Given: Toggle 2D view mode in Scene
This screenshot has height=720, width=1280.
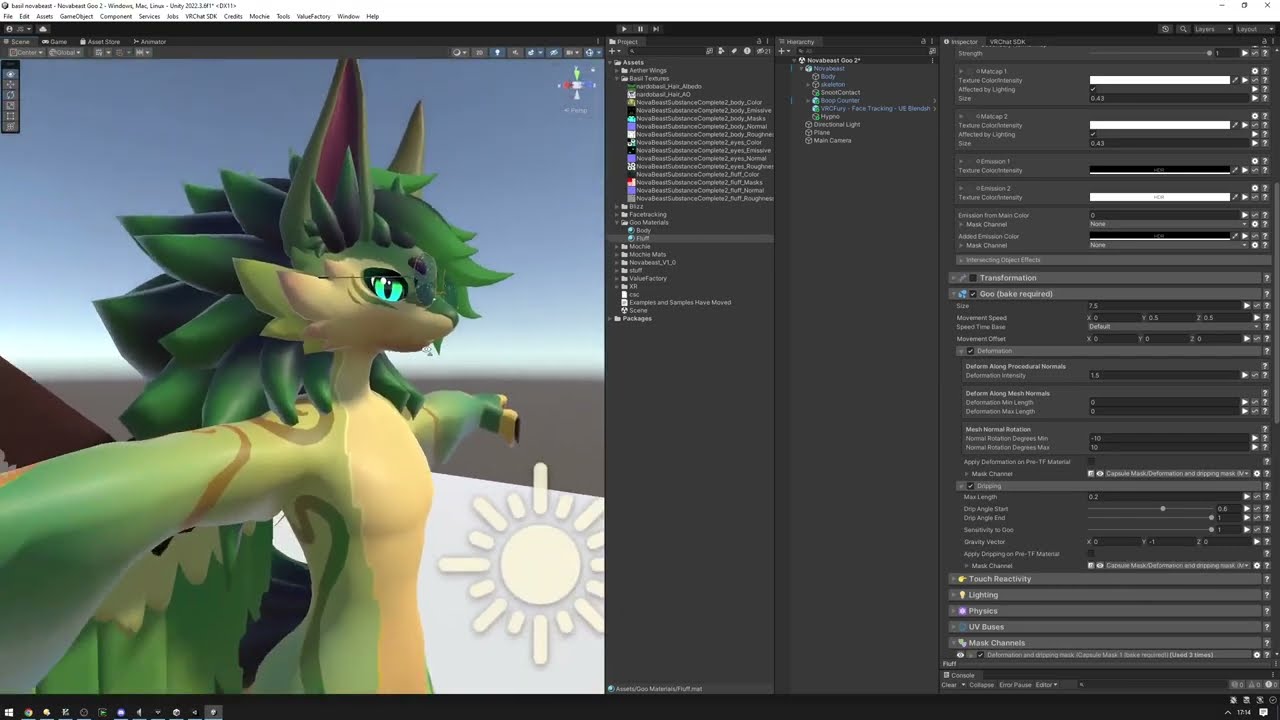Looking at the screenshot, I should coord(479,52).
